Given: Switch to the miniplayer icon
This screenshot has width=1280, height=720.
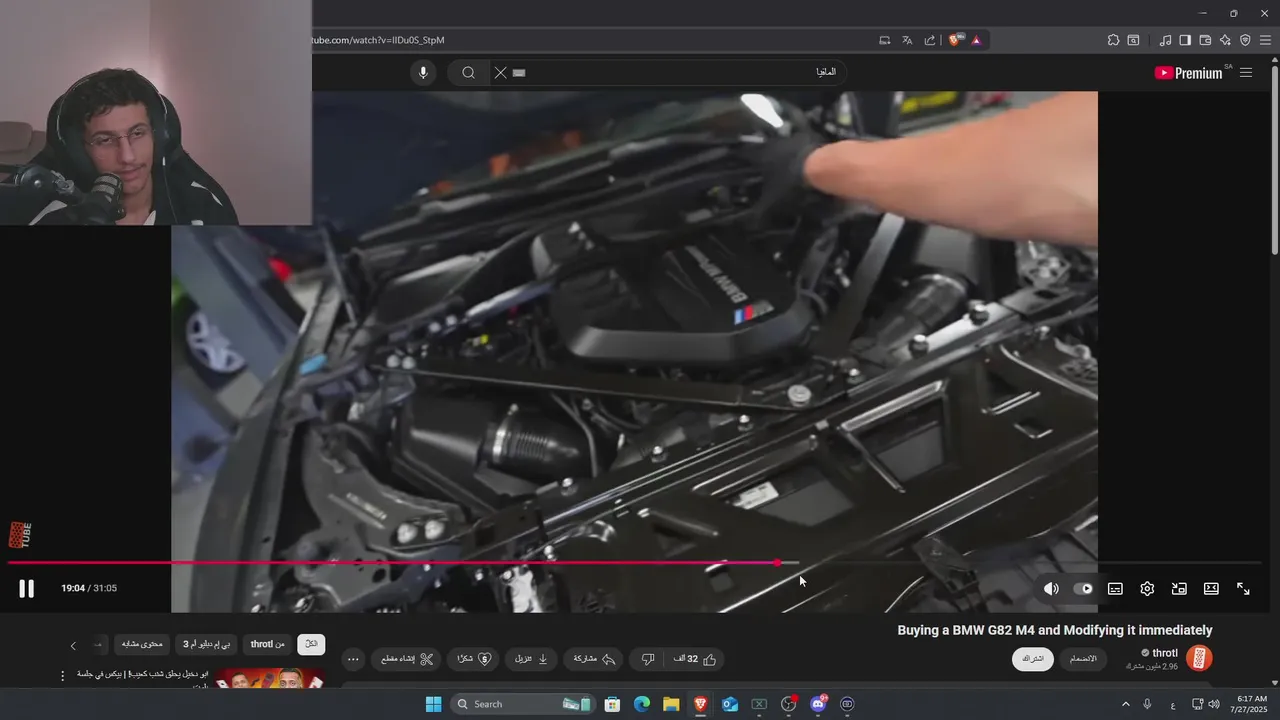Looking at the screenshot, I should point(1179,589).
